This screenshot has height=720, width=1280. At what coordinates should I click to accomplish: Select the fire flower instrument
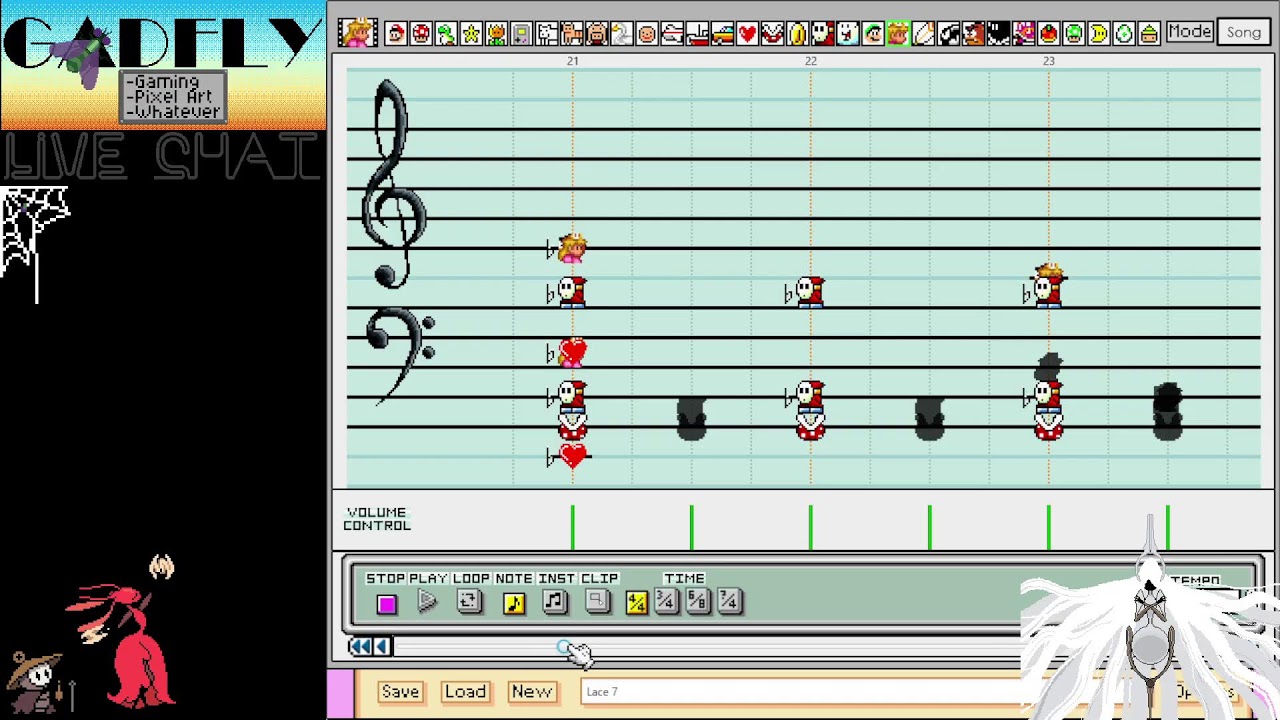[x=496, y=33]
